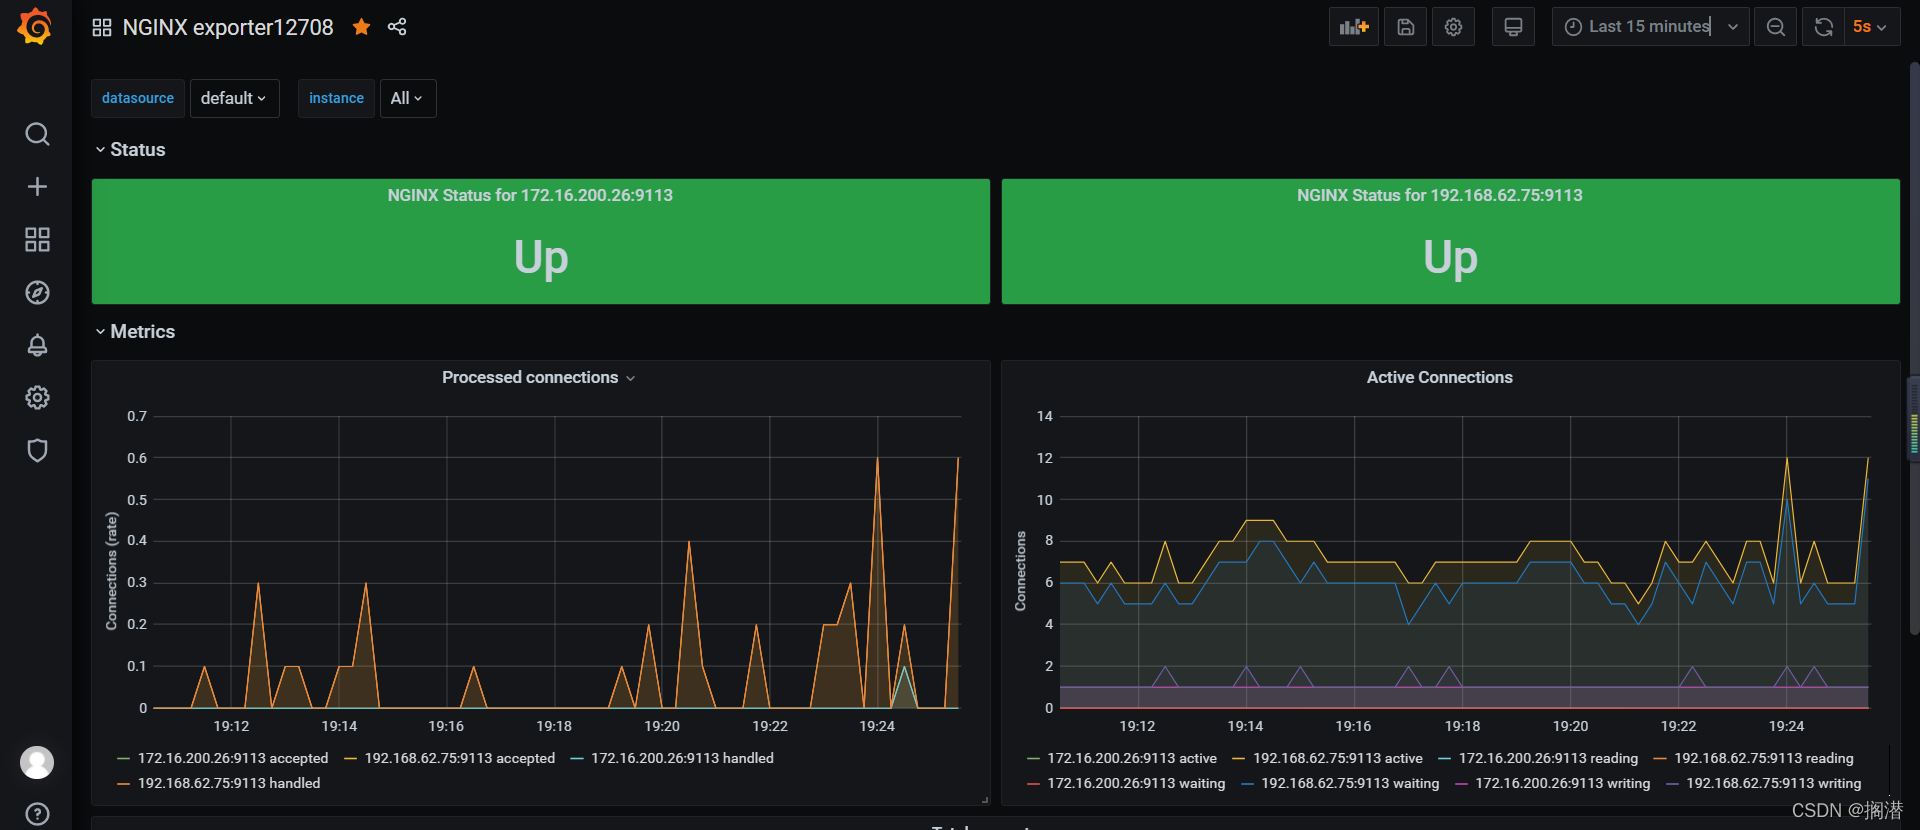
Task: Unstar the dashboard with the star icon
Action: pos(362,27)
